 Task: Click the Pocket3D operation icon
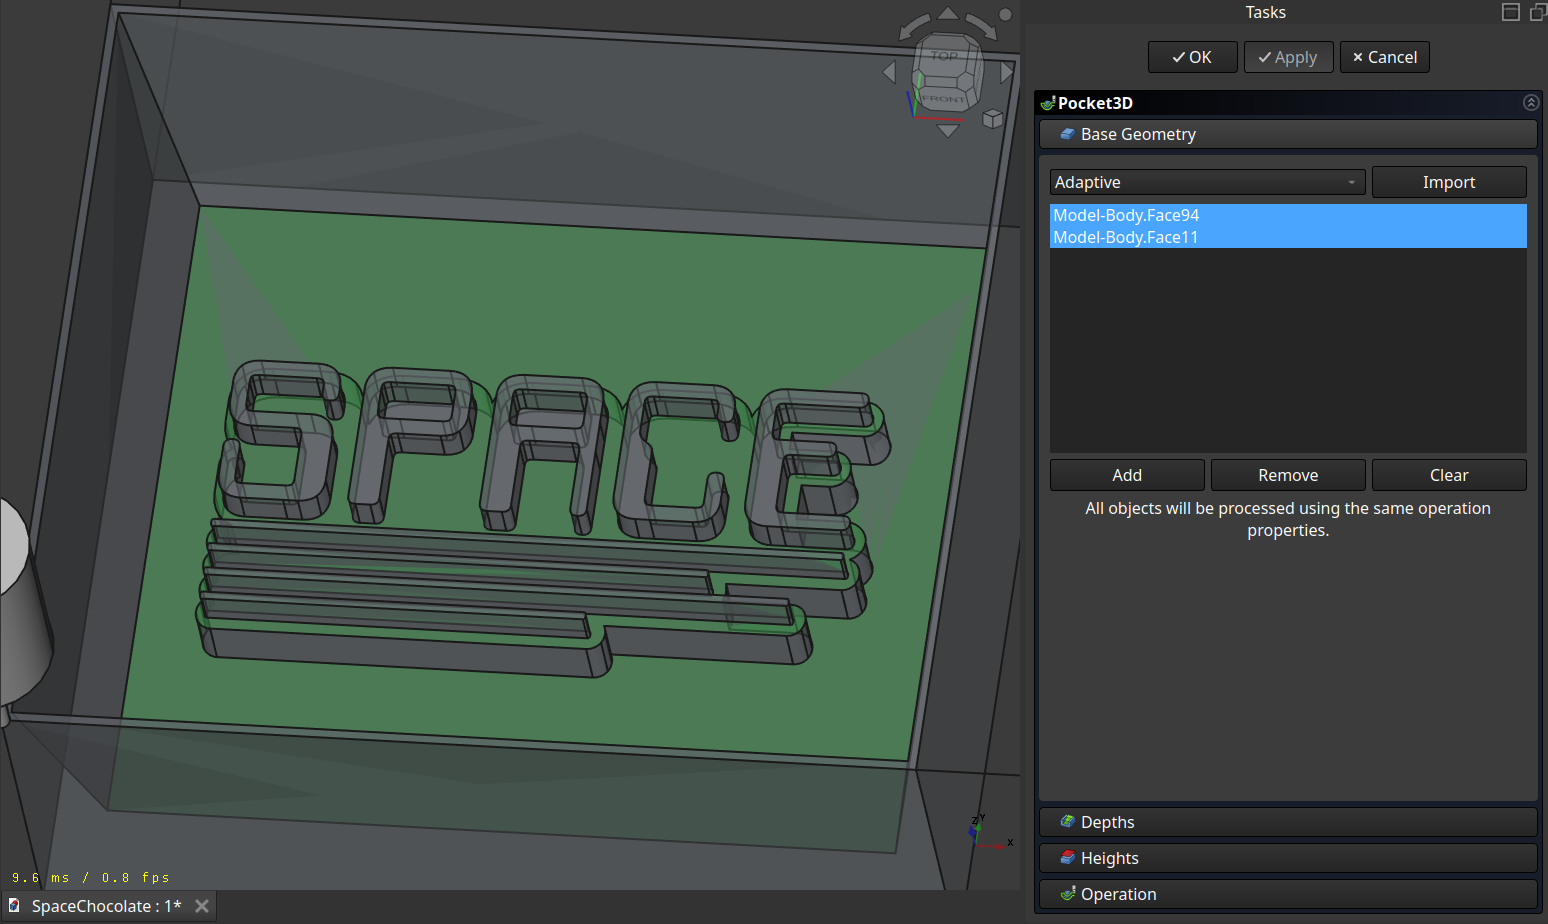1048,103
